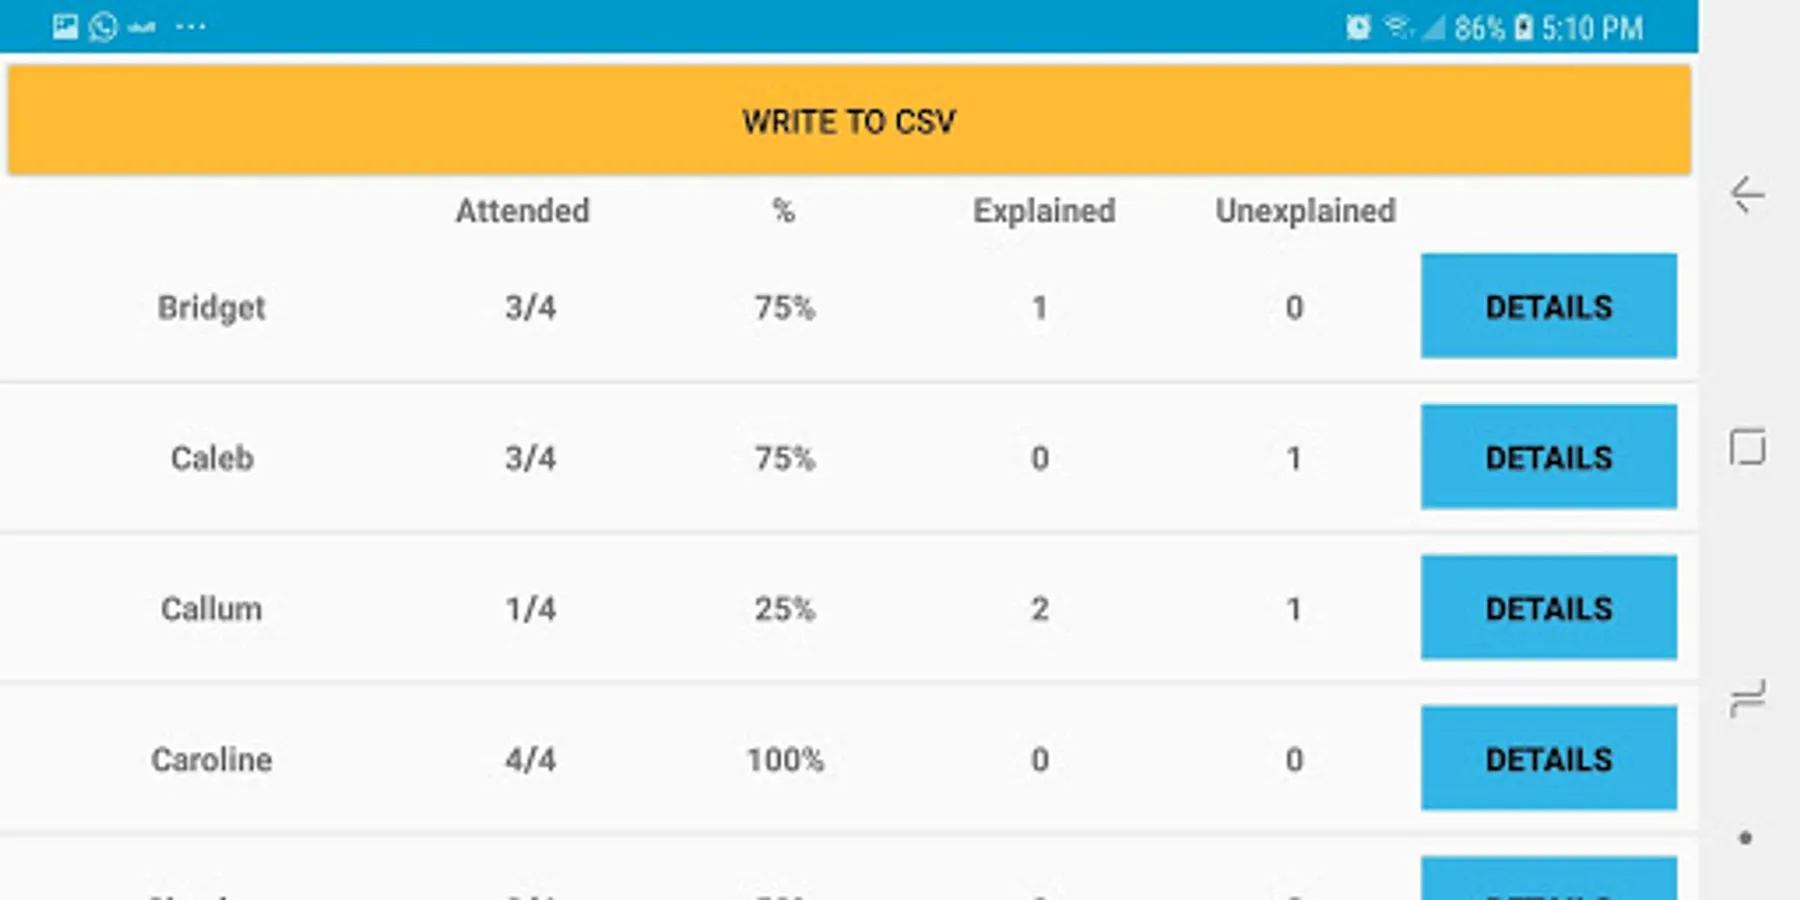
Task: Tap the battery indicator icon
Action: click(1524, 27)
